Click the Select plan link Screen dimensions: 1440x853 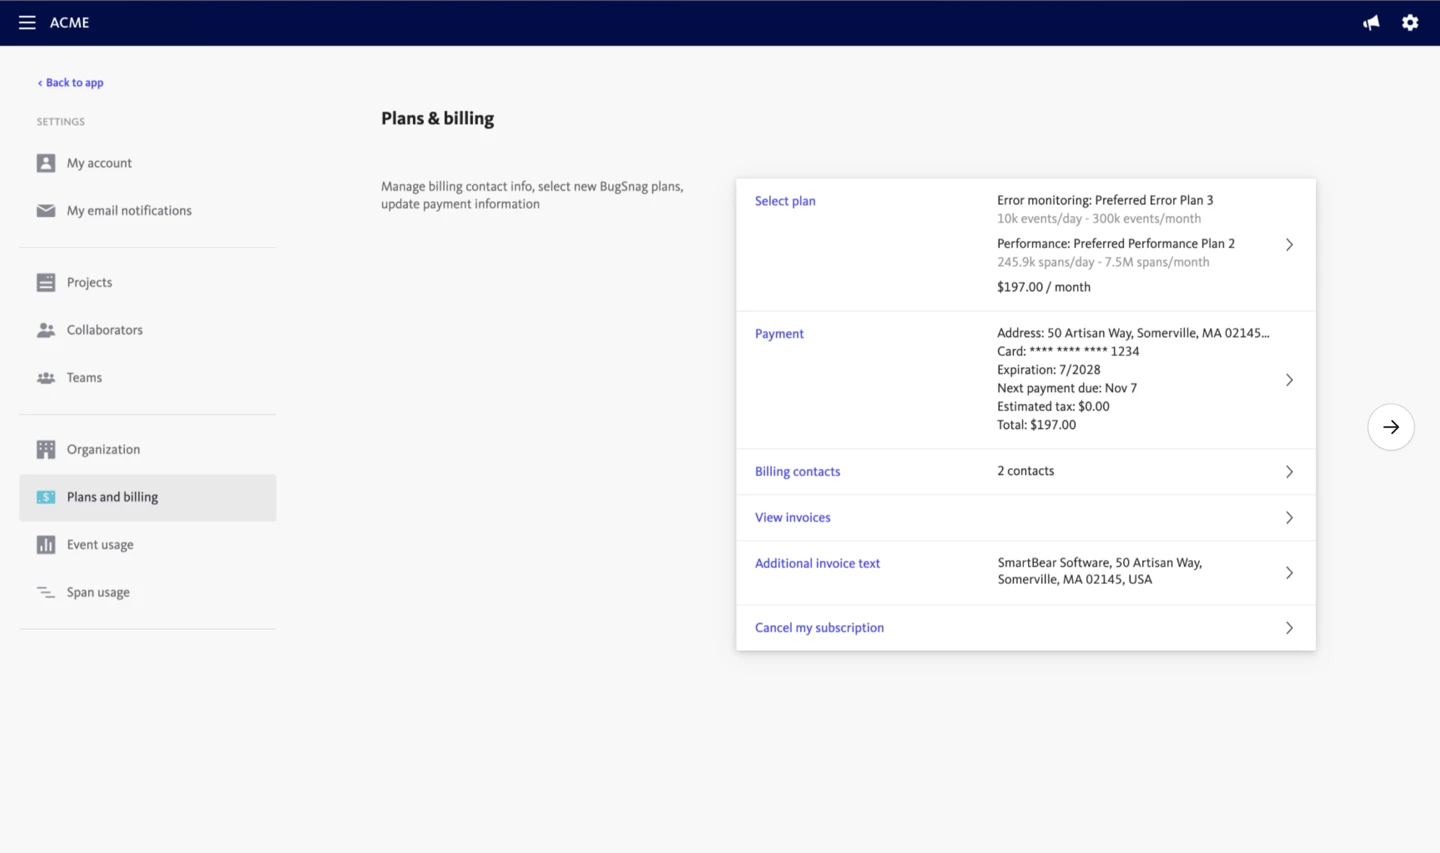(x=785, y=201)
